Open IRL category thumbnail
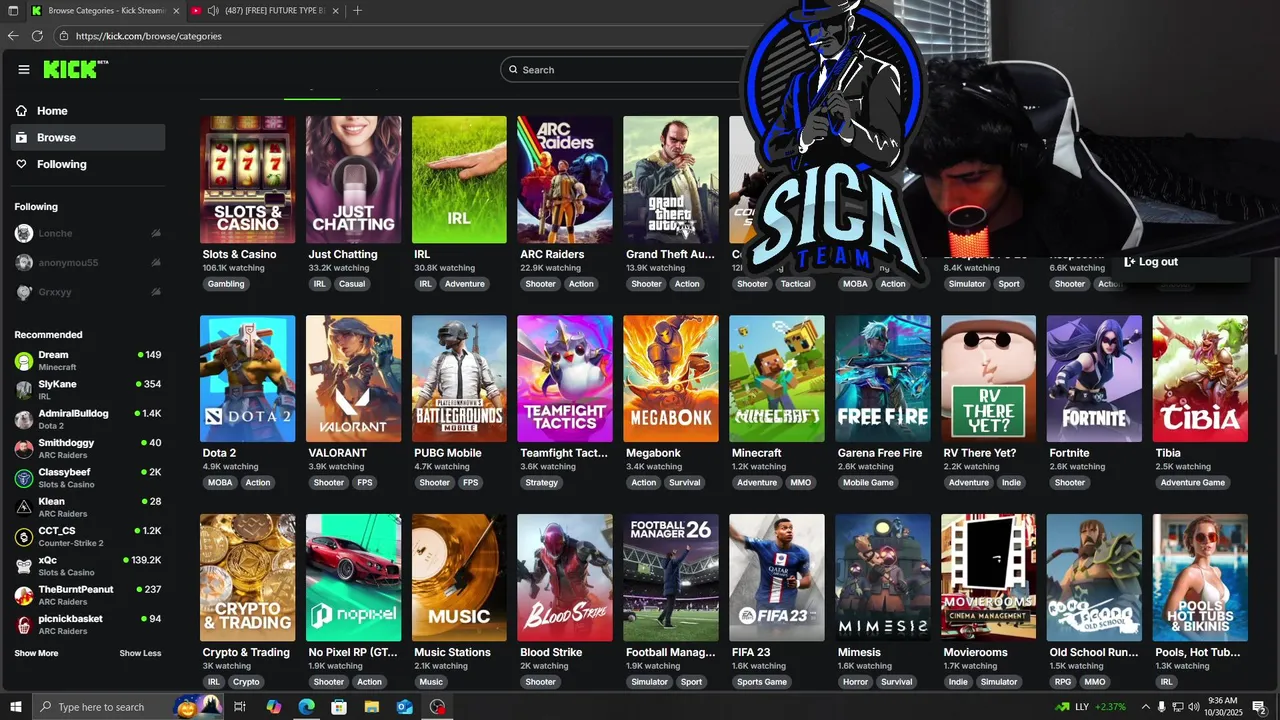 (460, 180)
